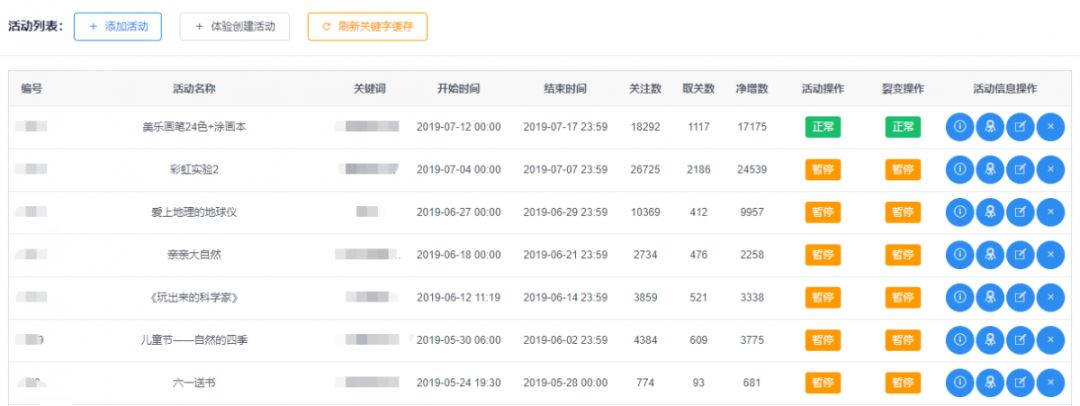Toggle 活动操作 暂停 for 六一送书
This screenshot has height=406, width=1080.
(x=823, y=382)
